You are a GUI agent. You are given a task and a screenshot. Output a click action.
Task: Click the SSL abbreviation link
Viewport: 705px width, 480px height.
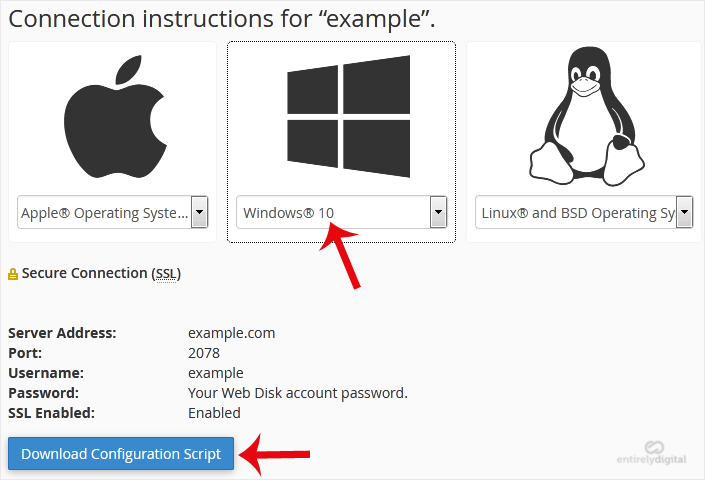pyautogui.click(x=166, y=273)
